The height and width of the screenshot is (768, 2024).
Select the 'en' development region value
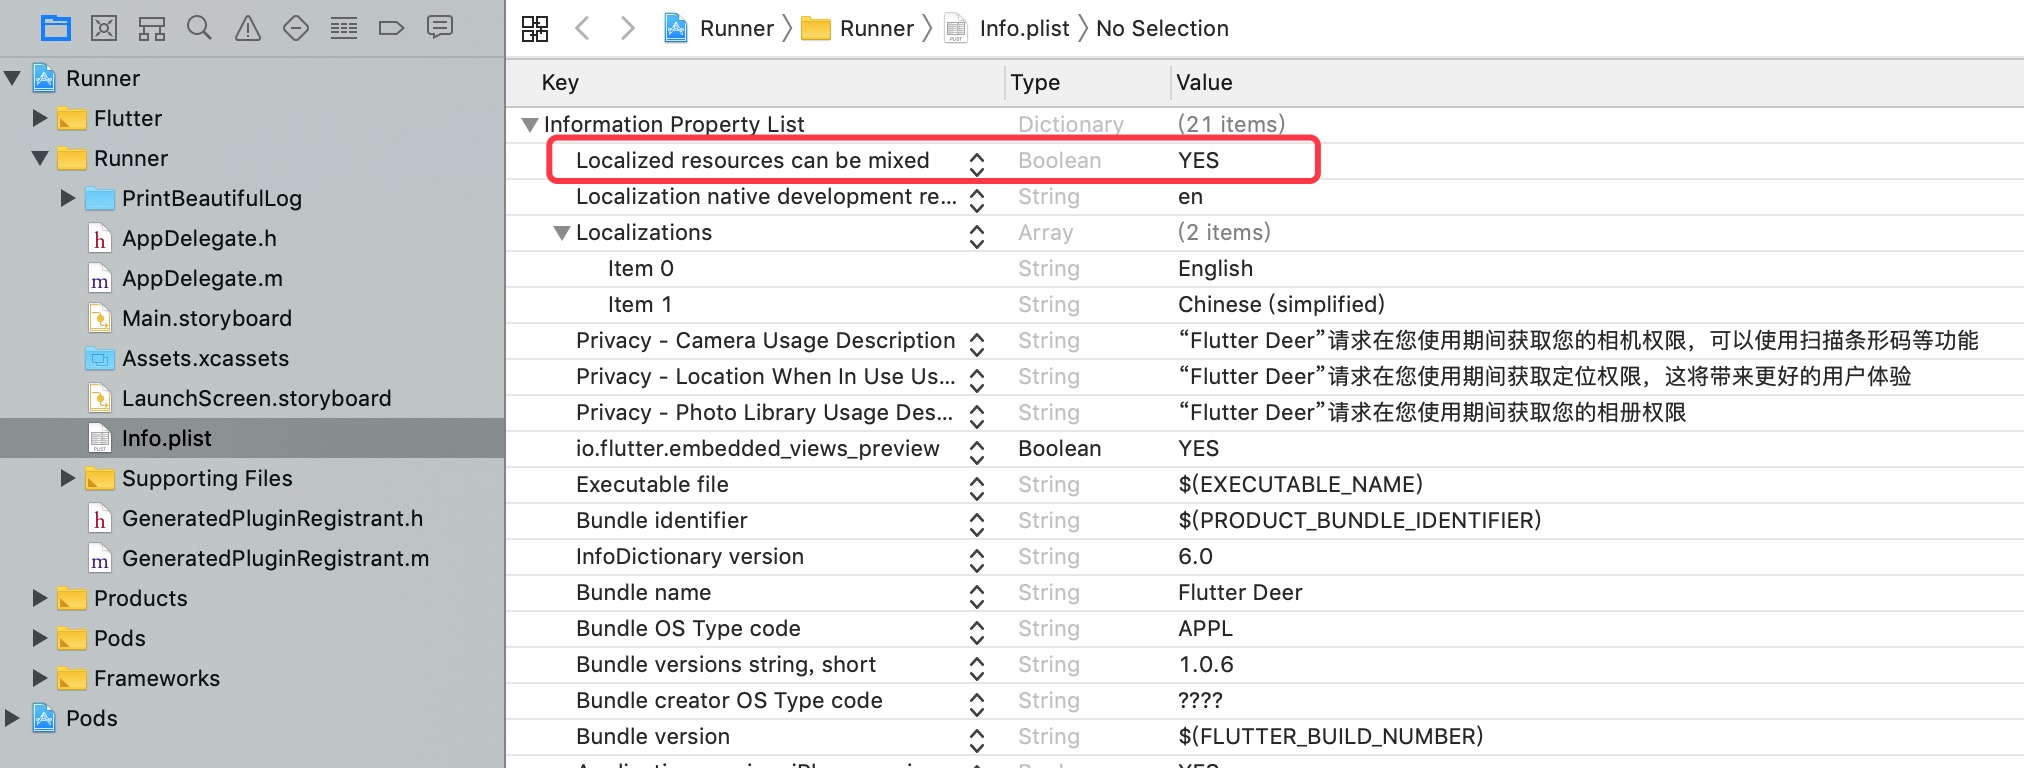(x=1190, y=197)
